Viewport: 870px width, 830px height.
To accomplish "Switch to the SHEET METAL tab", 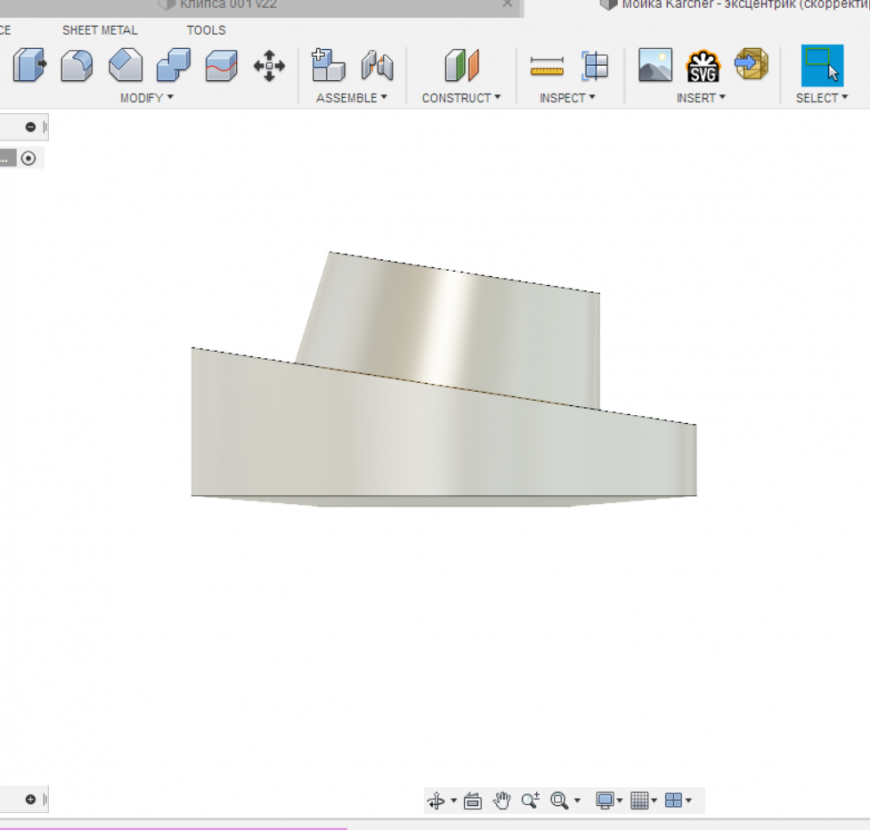I will [100, 30].
